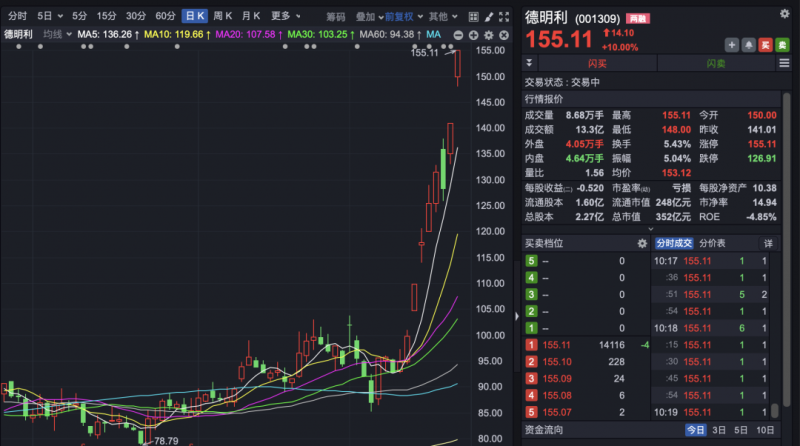Open settings gear beside 买卖档位
This screenshot has height=446, width=800.
[642, 243]
